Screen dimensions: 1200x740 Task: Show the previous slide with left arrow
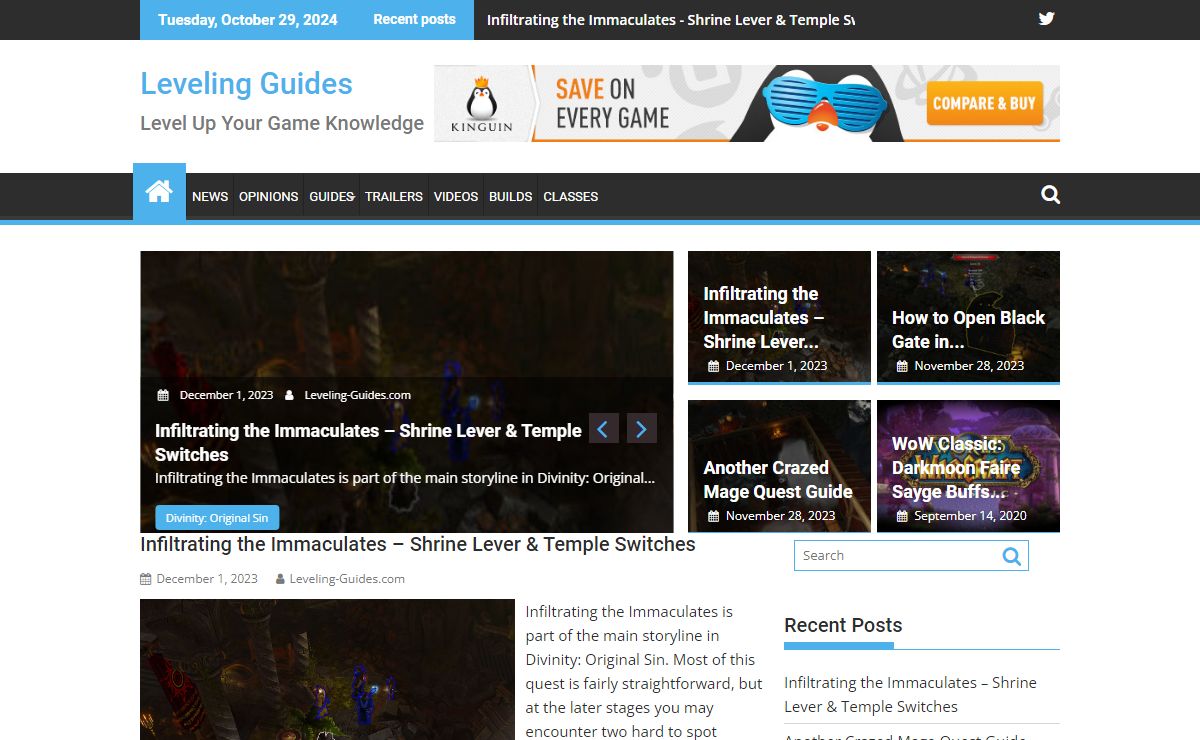pos(603,429)
